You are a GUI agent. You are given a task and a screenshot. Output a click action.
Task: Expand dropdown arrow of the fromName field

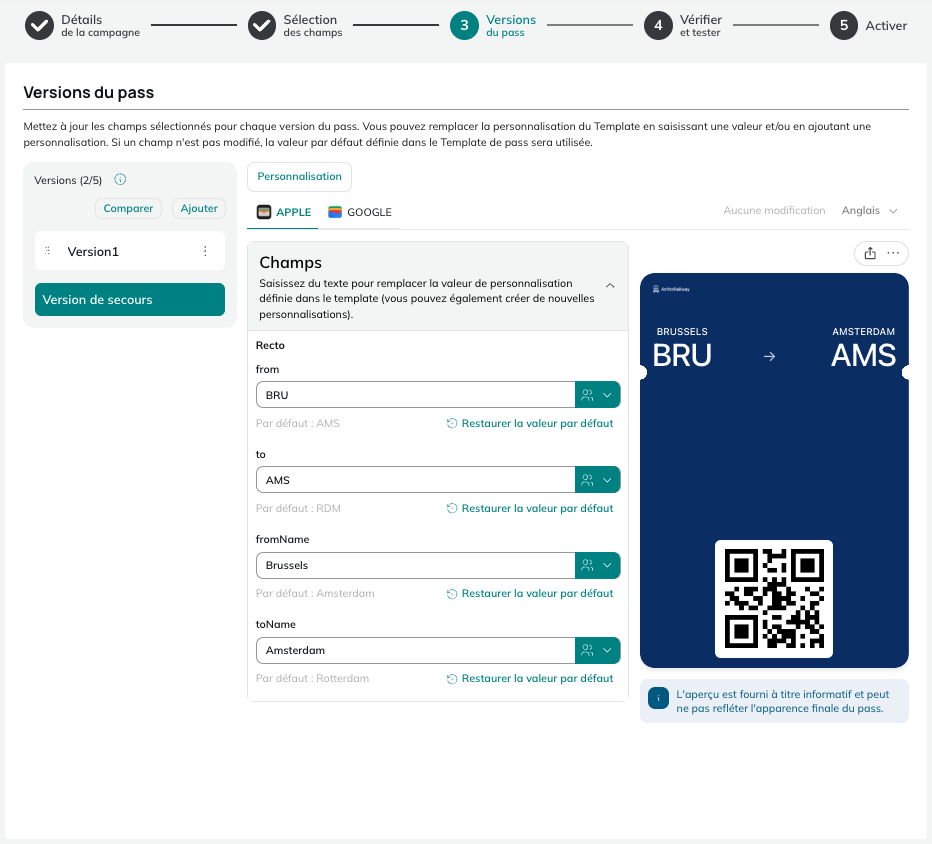tap(607, 565)
